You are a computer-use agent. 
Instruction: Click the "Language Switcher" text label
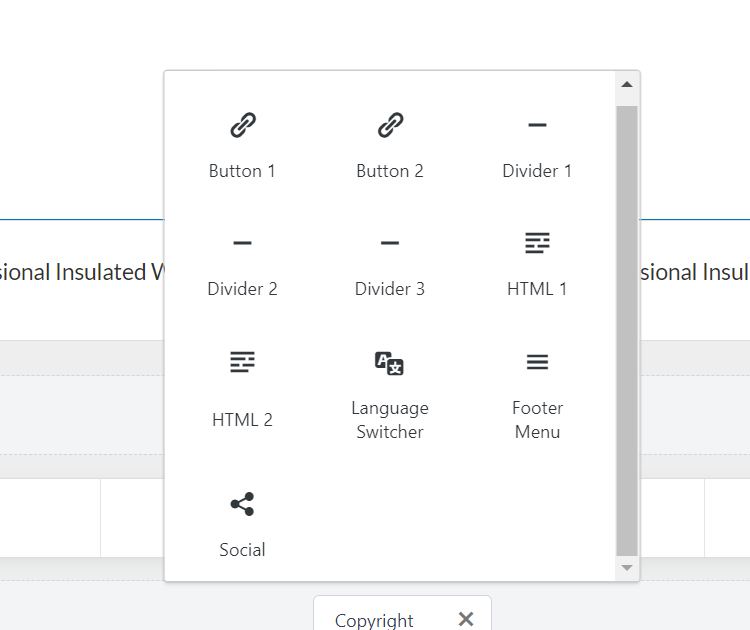point(390,420)
